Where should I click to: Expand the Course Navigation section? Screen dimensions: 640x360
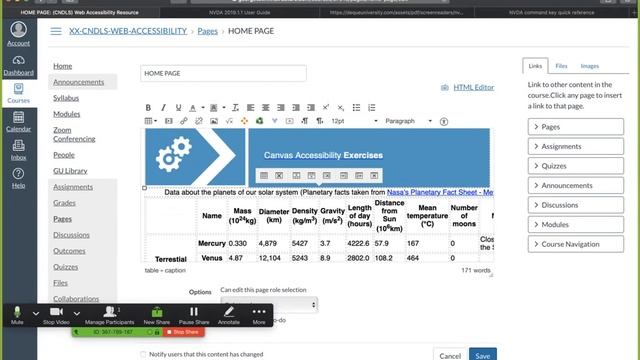pos(576,244)
